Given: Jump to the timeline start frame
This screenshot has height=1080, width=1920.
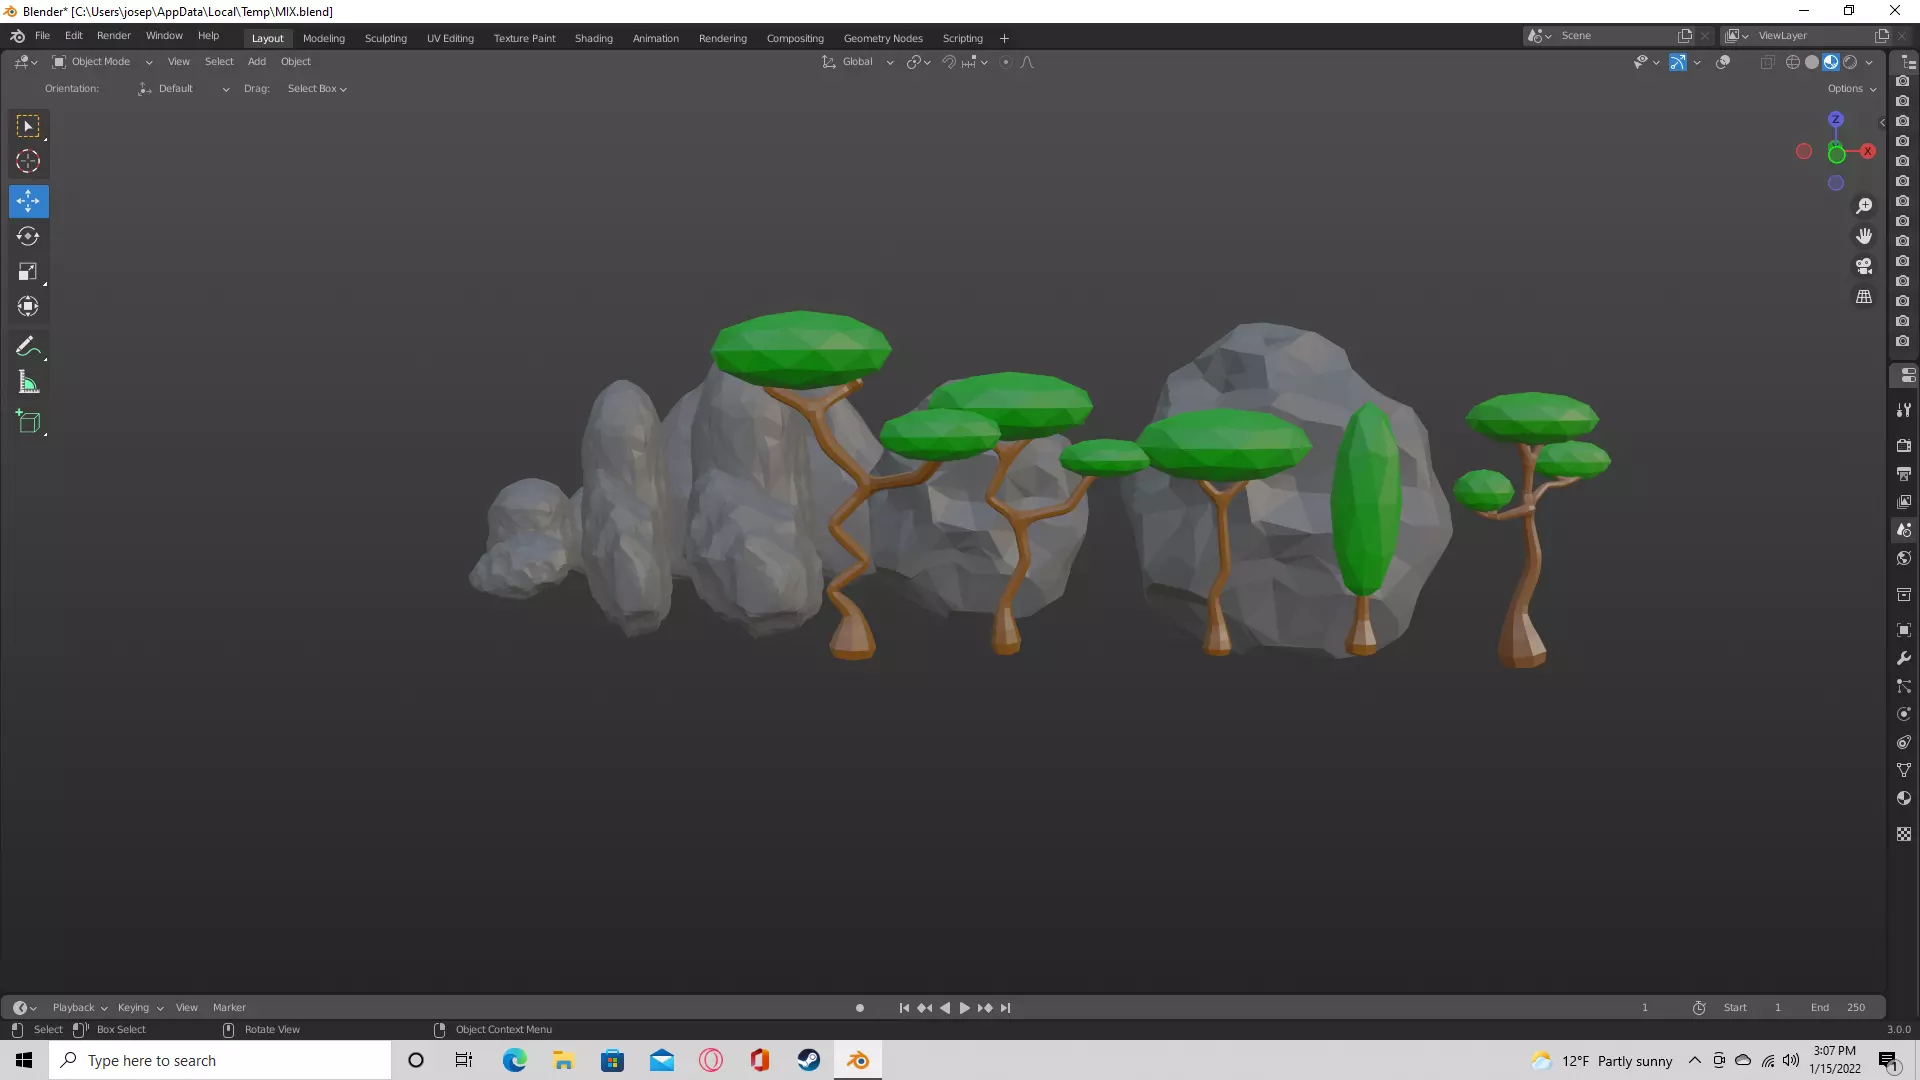Looking at the screenshot, I should click(904, 1008).
